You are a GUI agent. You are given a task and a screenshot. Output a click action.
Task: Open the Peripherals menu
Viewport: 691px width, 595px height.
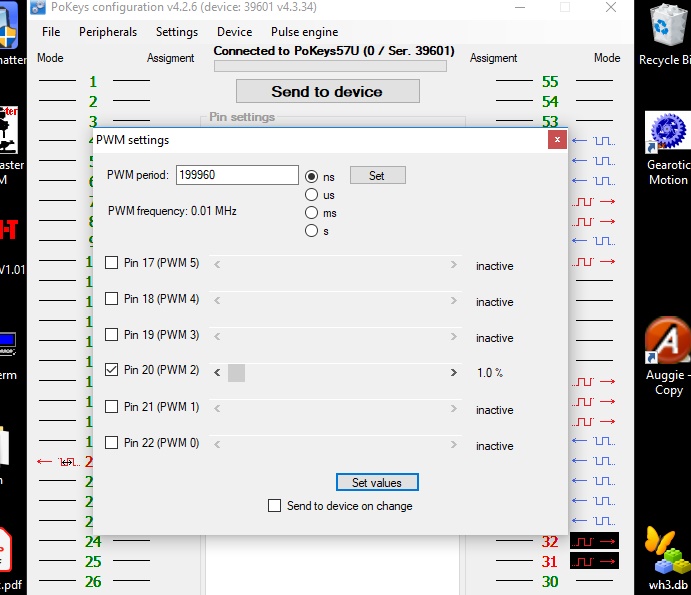[108, 32]
